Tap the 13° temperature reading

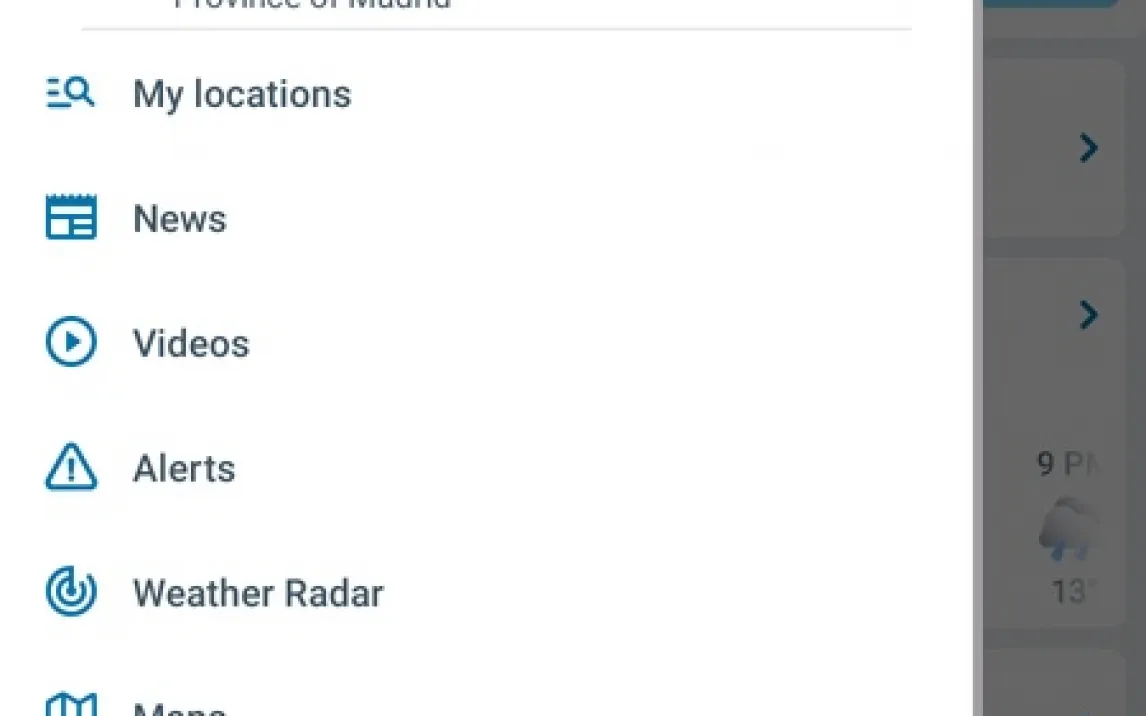pyautogui.click(x=1068, y=592)
